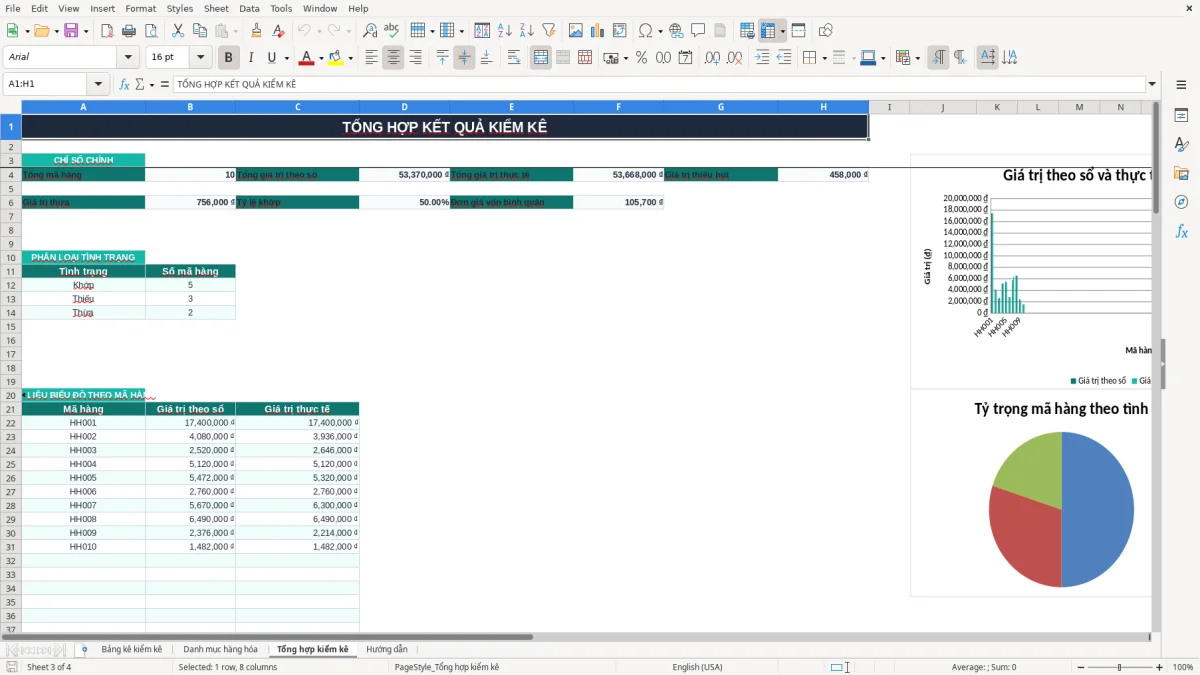Run spelling check
Screen dimensions: 1200x675
point(392,31)
